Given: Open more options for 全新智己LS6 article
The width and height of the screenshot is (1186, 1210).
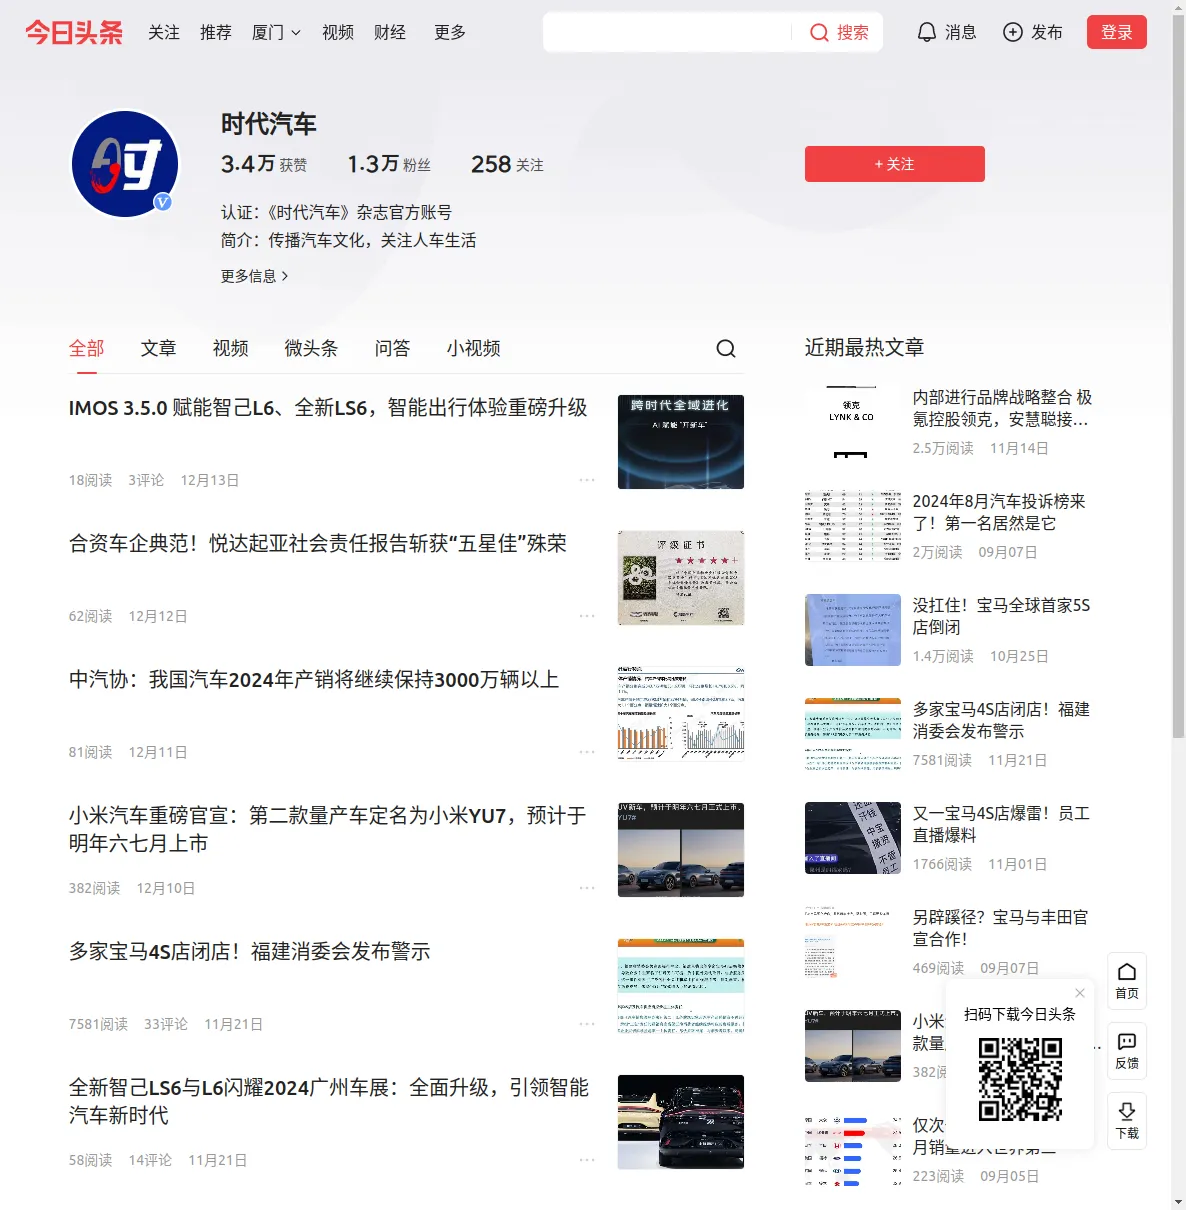Looking at the screenshot, I should (x=587, y=1160).
